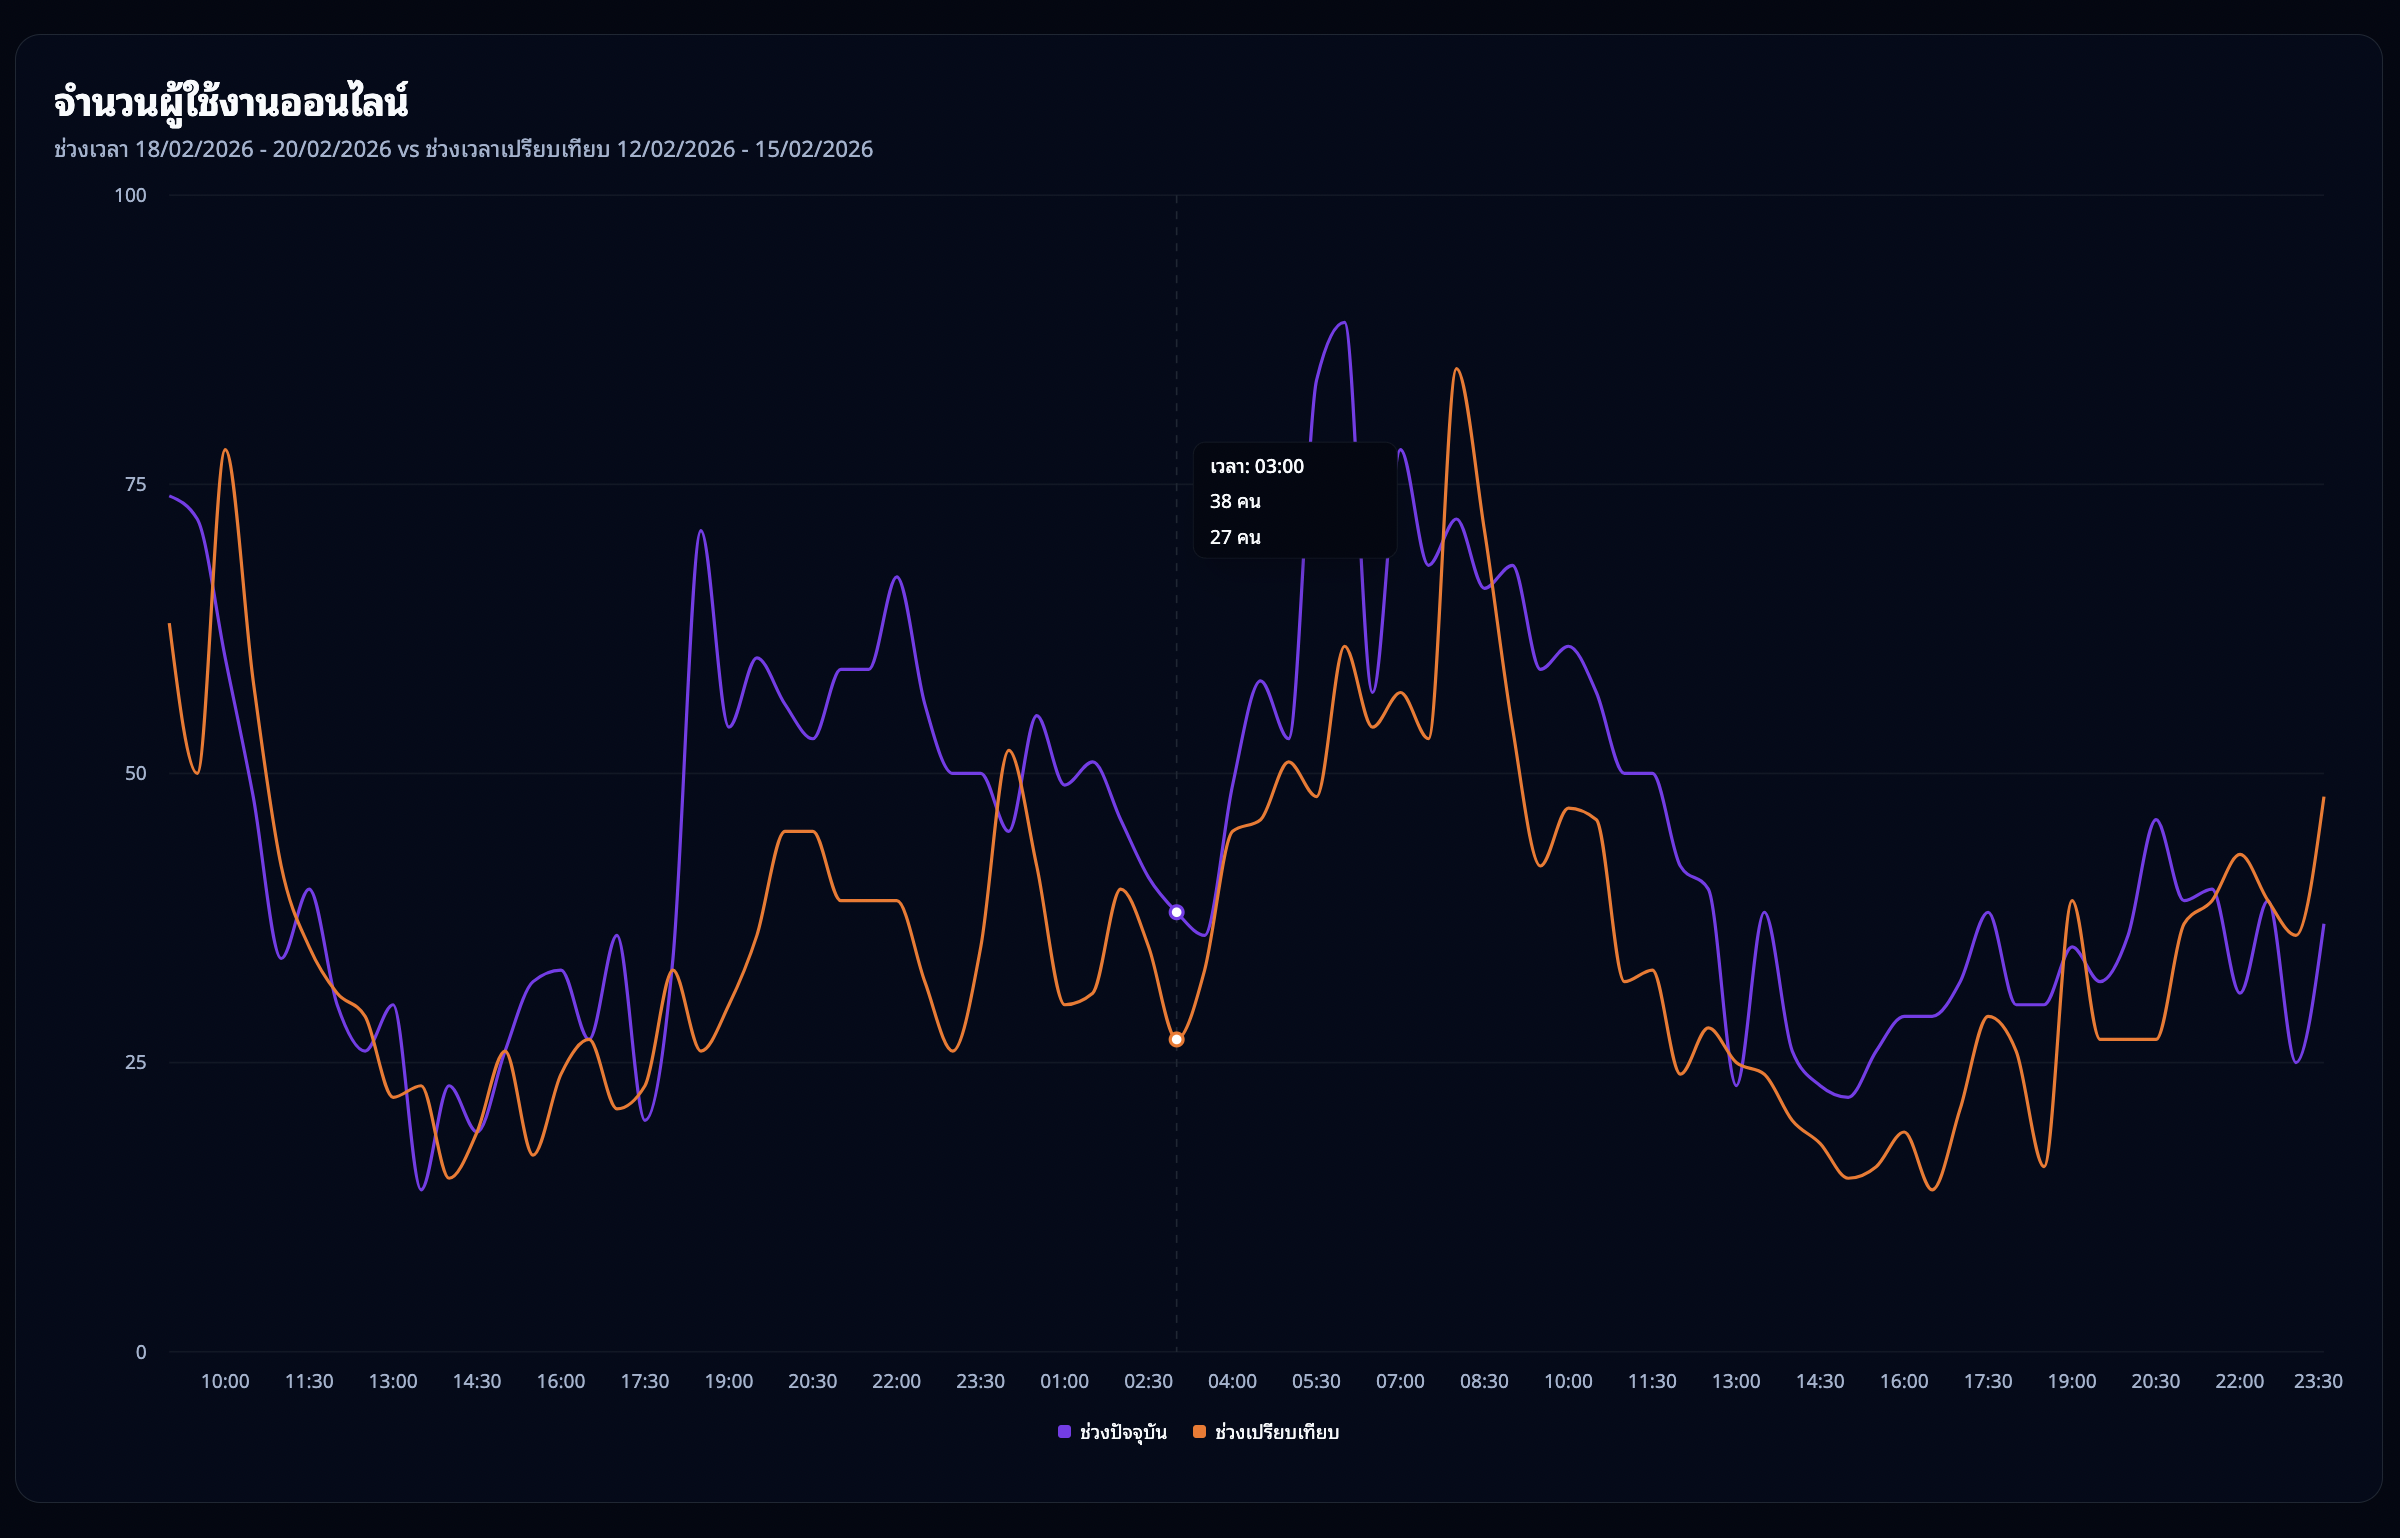Toggle the ช่วงเปรียบเทียบ legend label

coord(1276,1432)
